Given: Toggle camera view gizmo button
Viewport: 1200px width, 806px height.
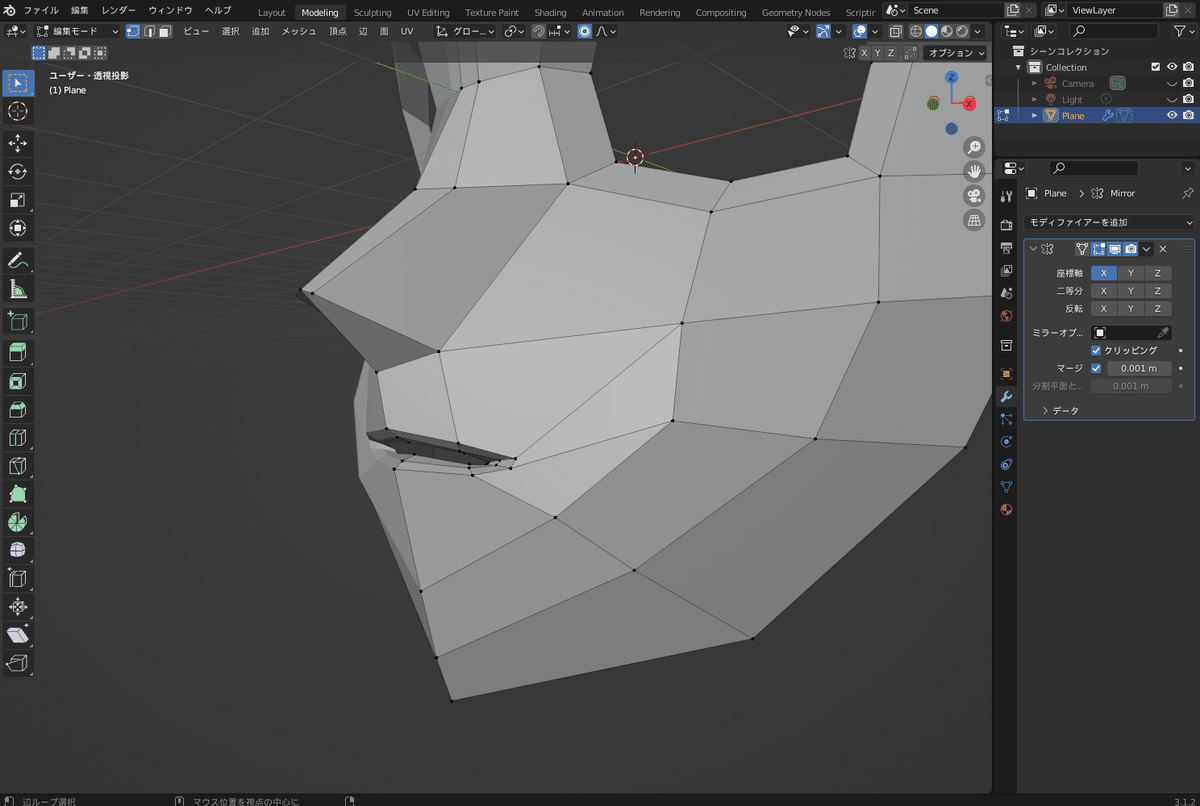Looking at the screenshot, I should coord(974,196).
